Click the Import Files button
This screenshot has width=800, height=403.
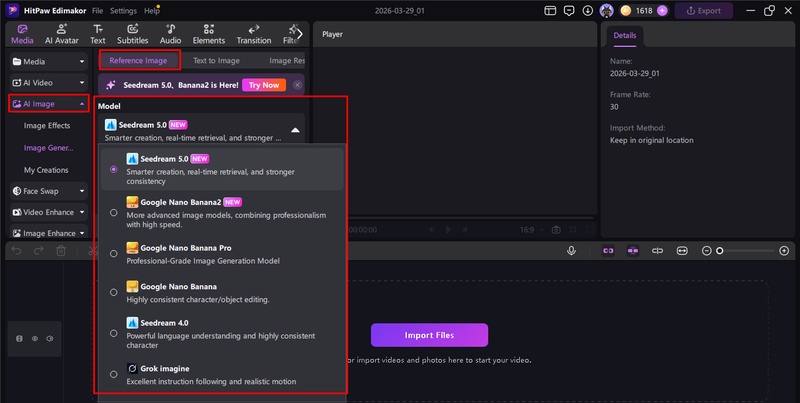click(x=428, y=334)
